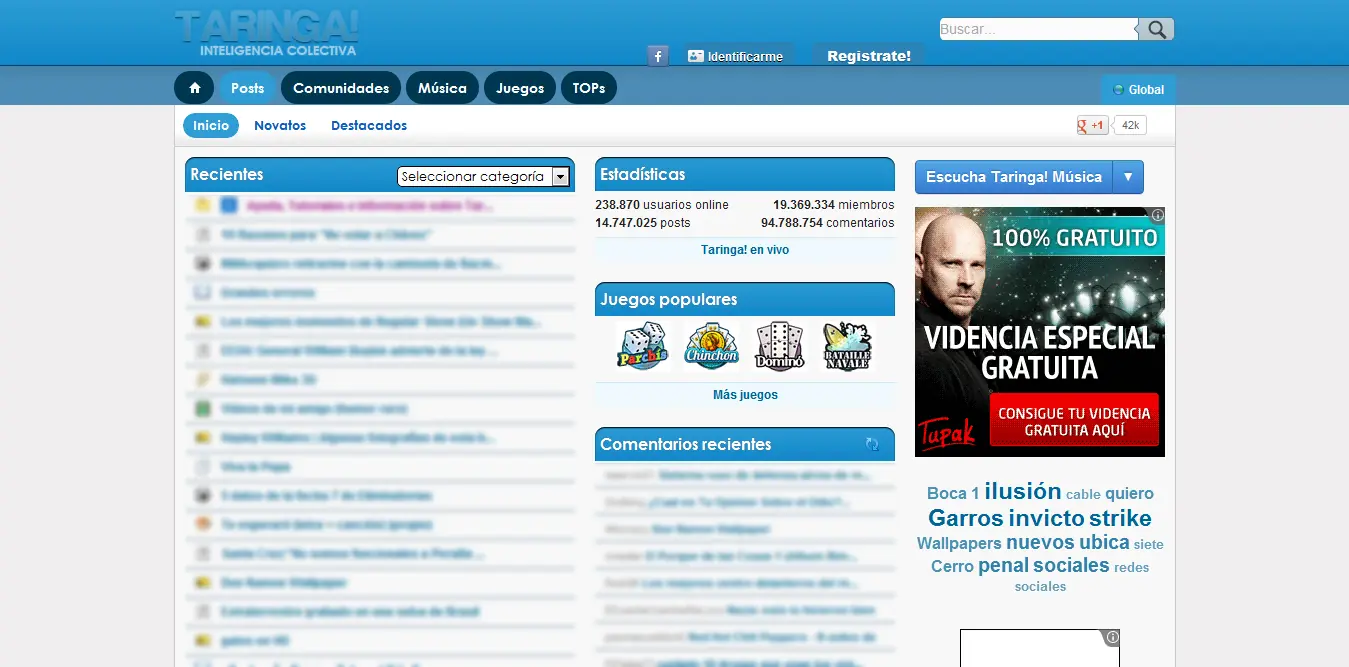Click the 'redes' tag
1349x667 pixels.
pyautogui.click(x=1131, y=567)
